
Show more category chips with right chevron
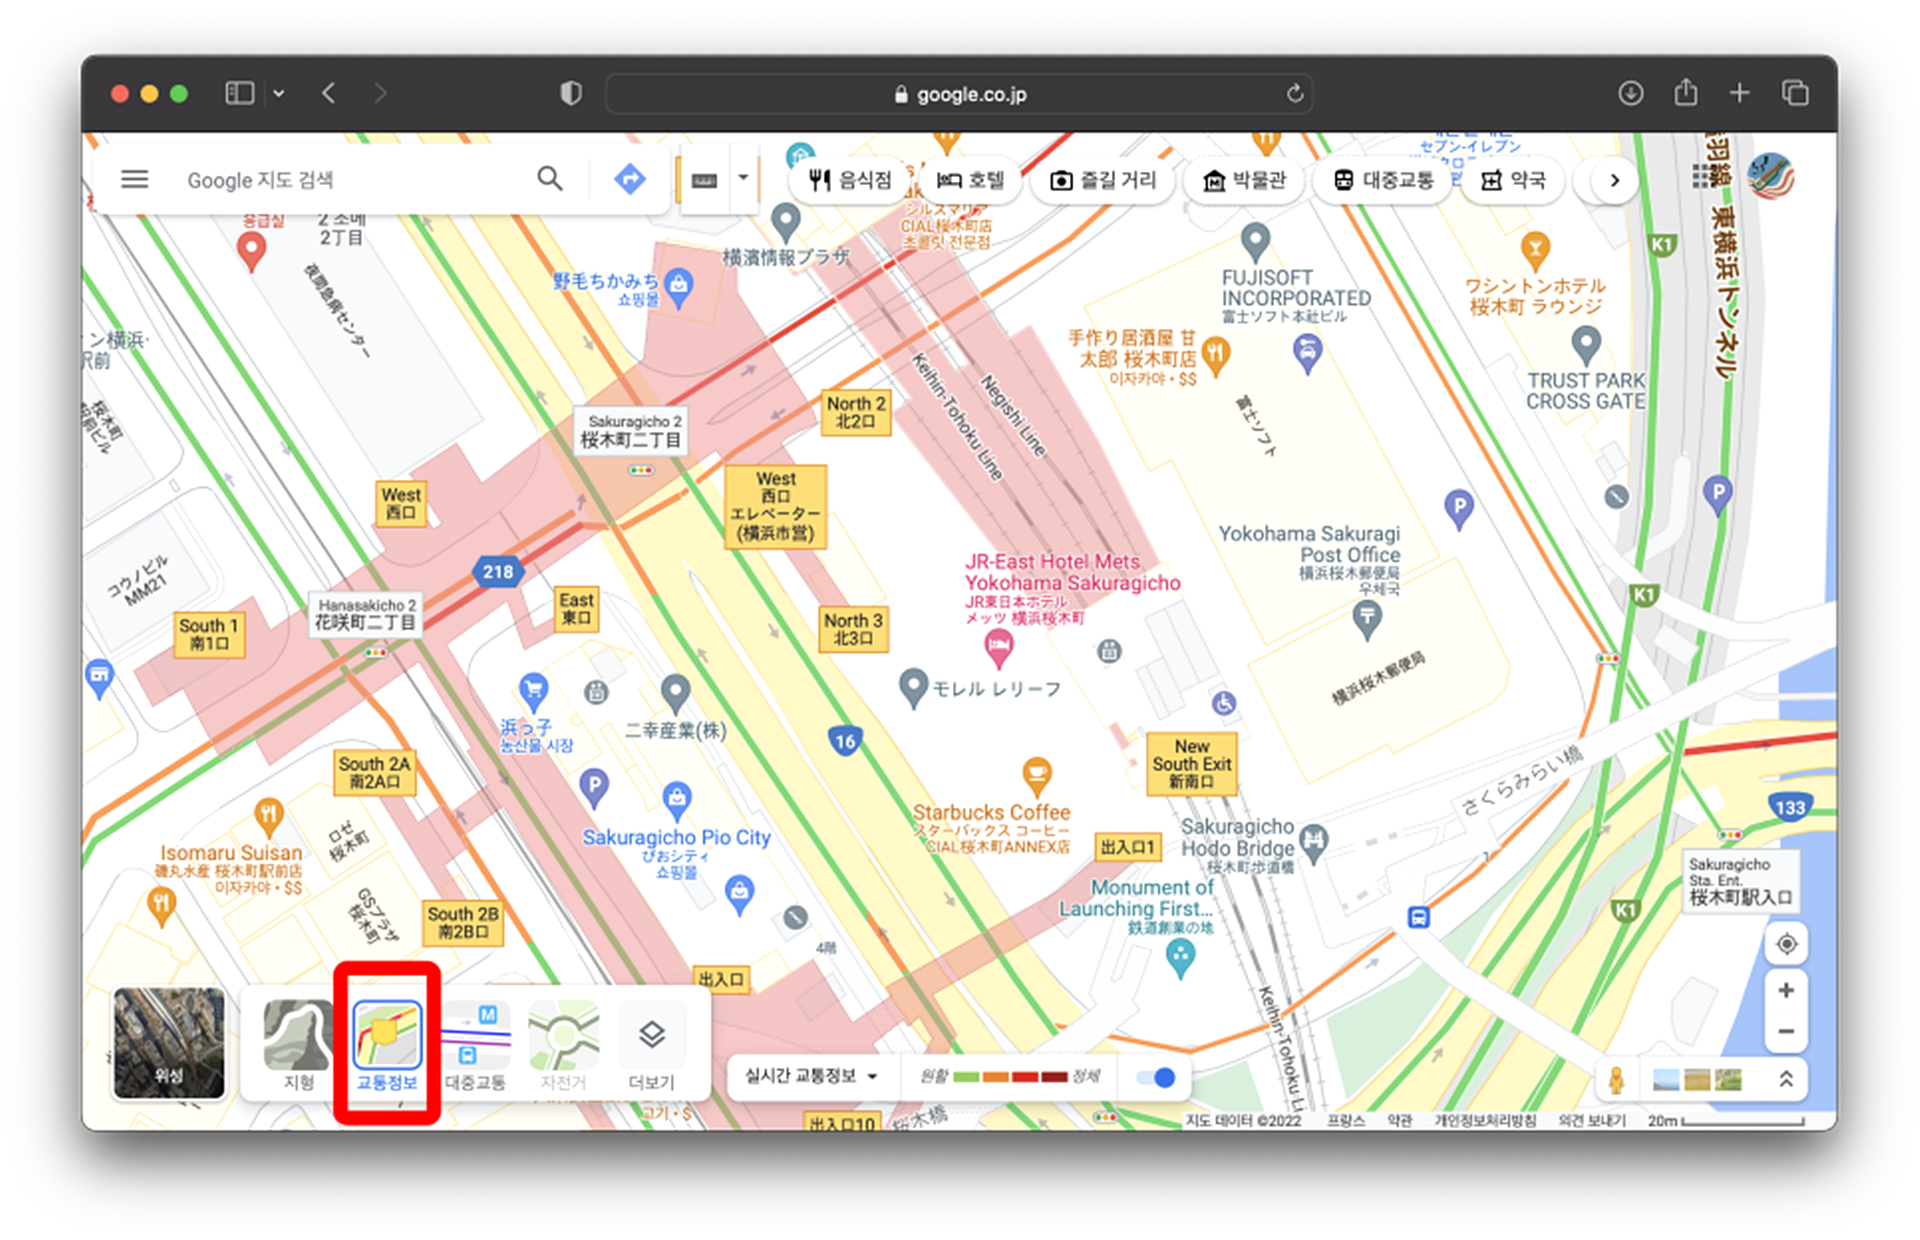[x=1614, y=180]
